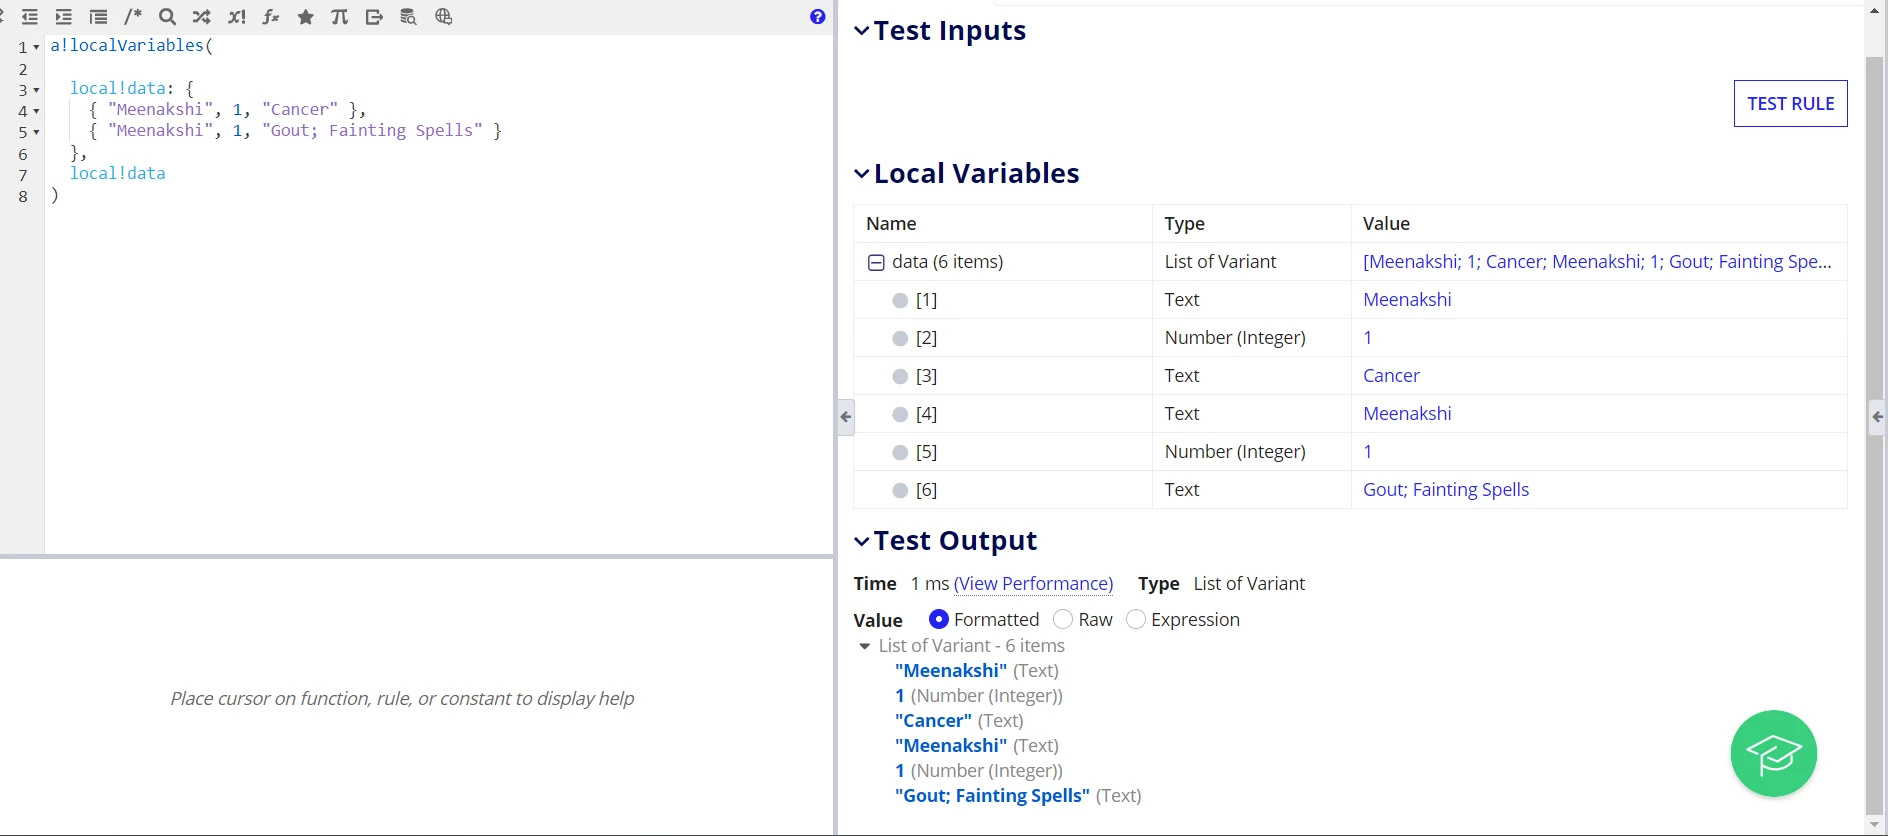Screen dimensions: 1888x836
Task: Click the TEST RULE button
Action: [1790, 103]
